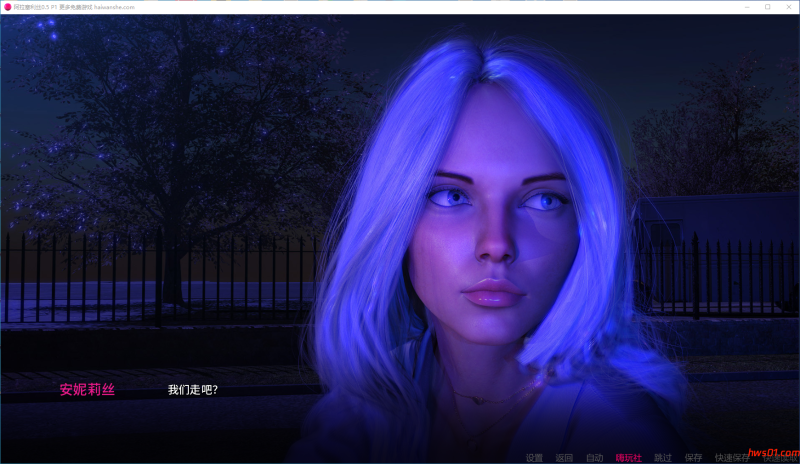Image resolution: width=800 pixels, height=464 pixels.
Task: Click dialogue text 我们走吧? to advance
Action: tap(192, 390)
